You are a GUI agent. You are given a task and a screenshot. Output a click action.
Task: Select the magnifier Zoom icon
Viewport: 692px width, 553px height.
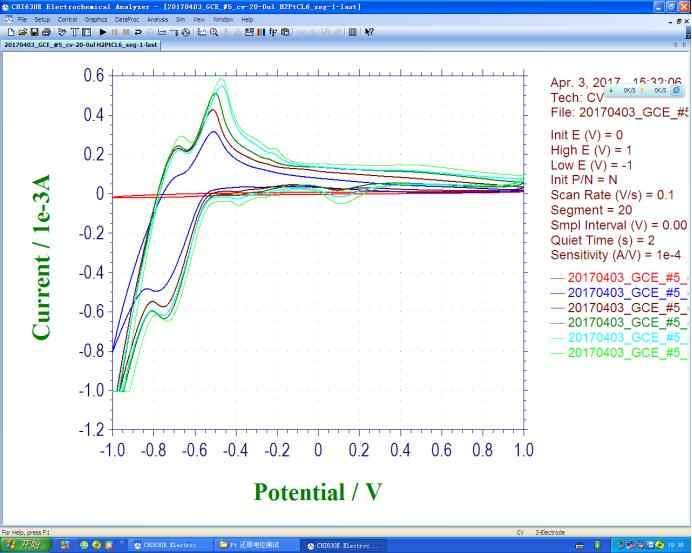tap(214, 32)
